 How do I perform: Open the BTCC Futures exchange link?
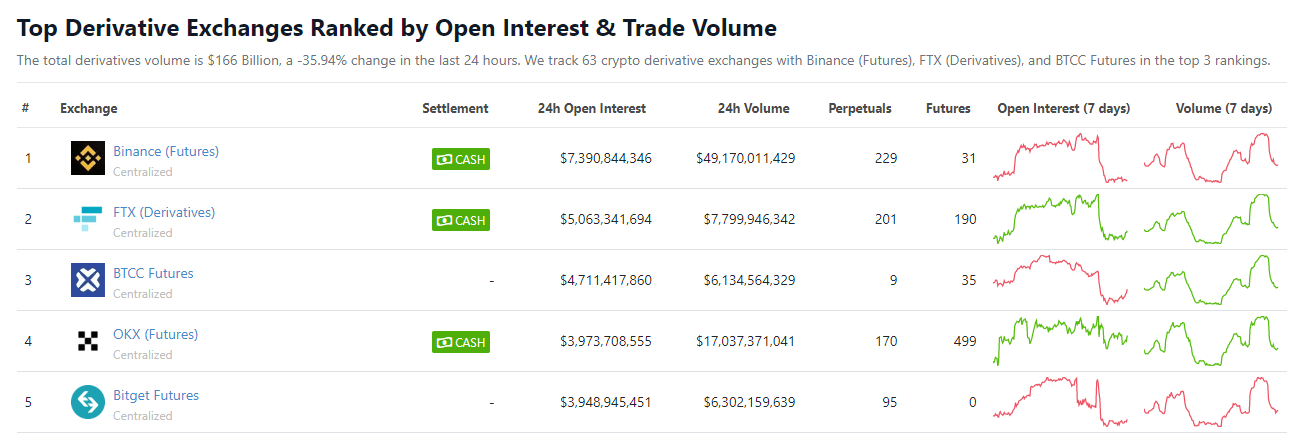153,273
